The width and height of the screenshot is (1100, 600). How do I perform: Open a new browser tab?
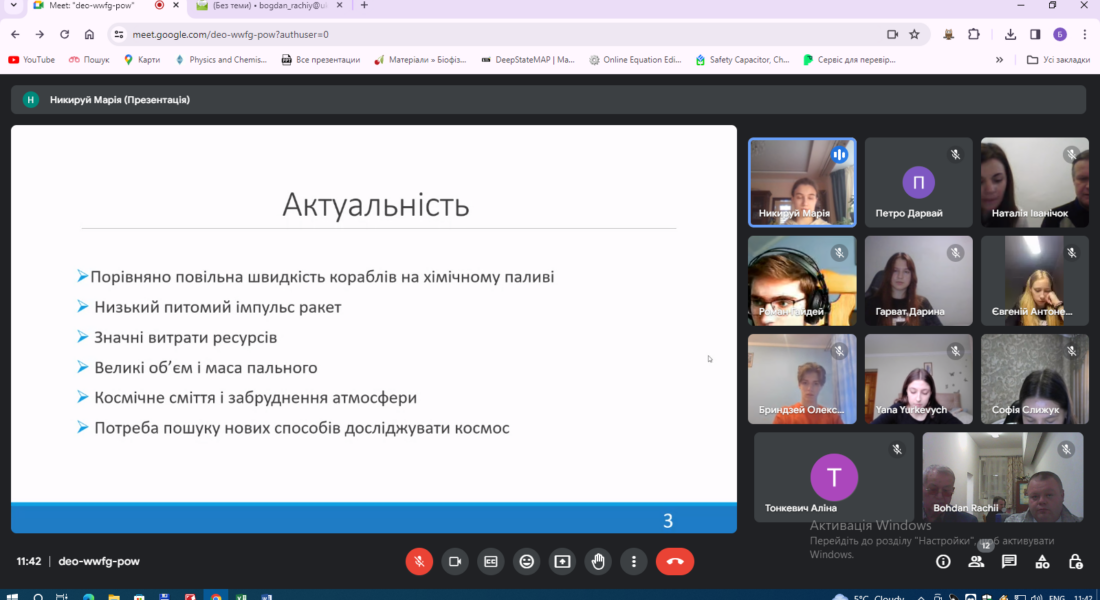click(364, 6)
